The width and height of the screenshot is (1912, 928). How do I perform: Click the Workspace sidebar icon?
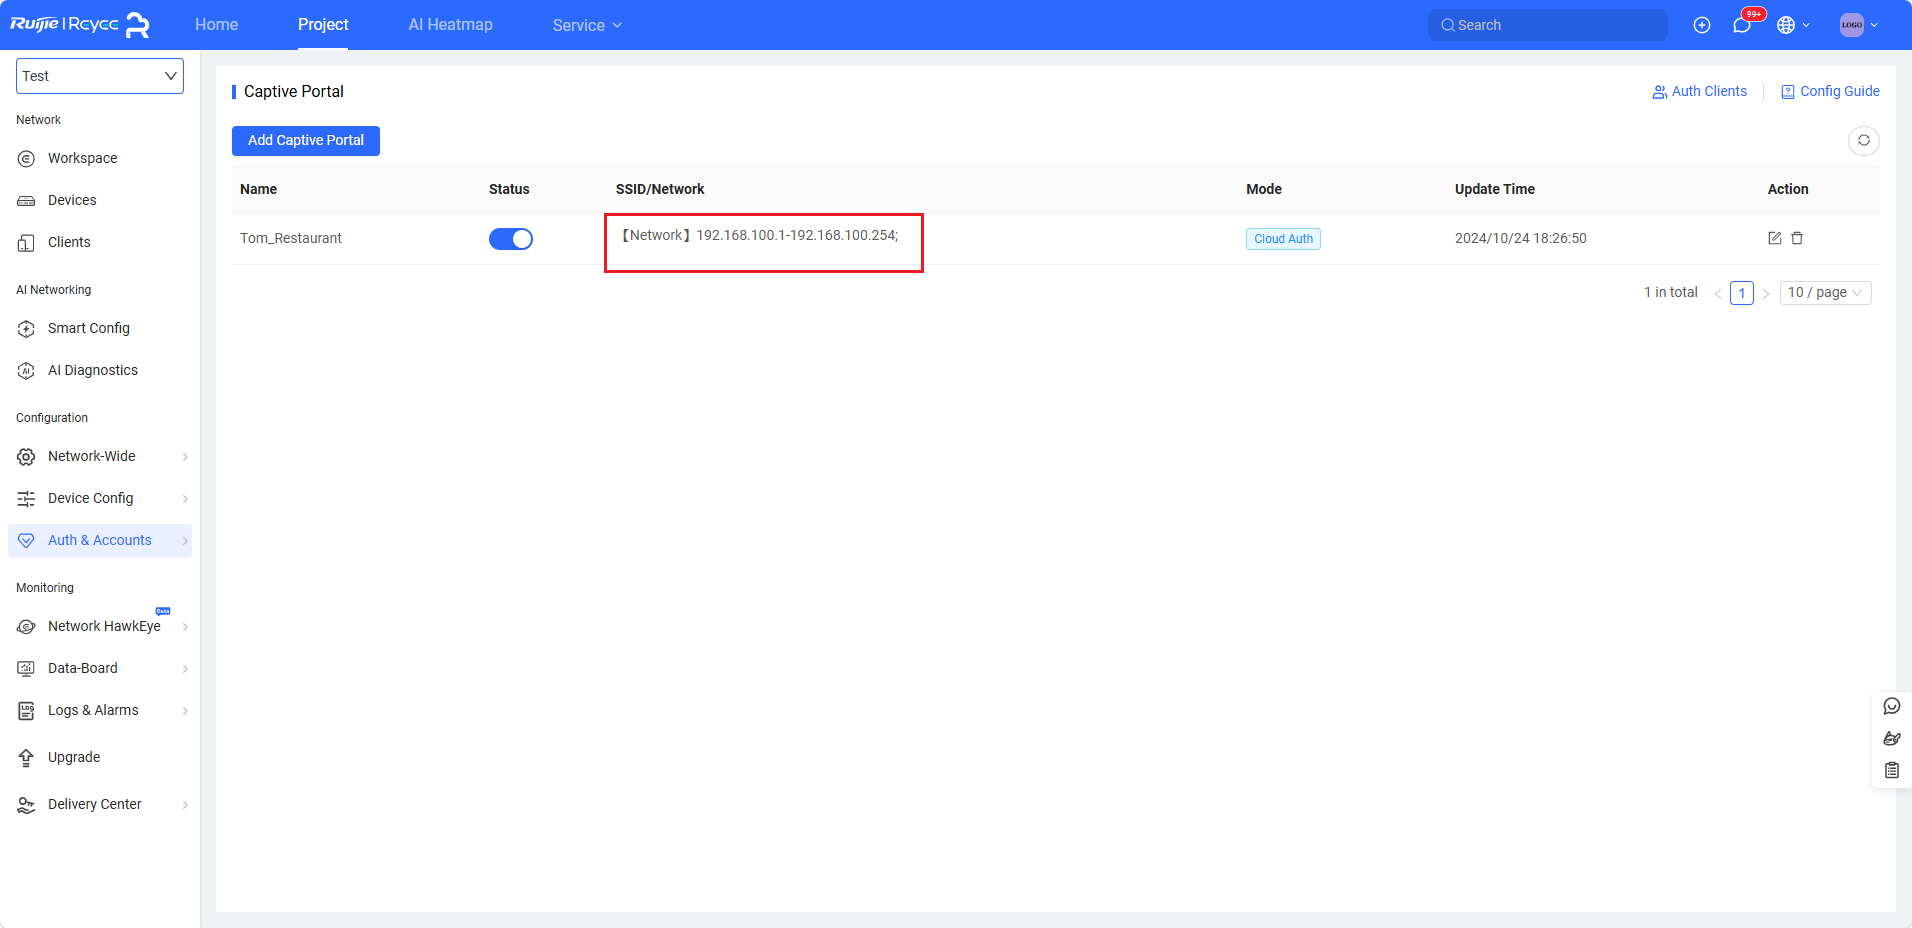27,159
